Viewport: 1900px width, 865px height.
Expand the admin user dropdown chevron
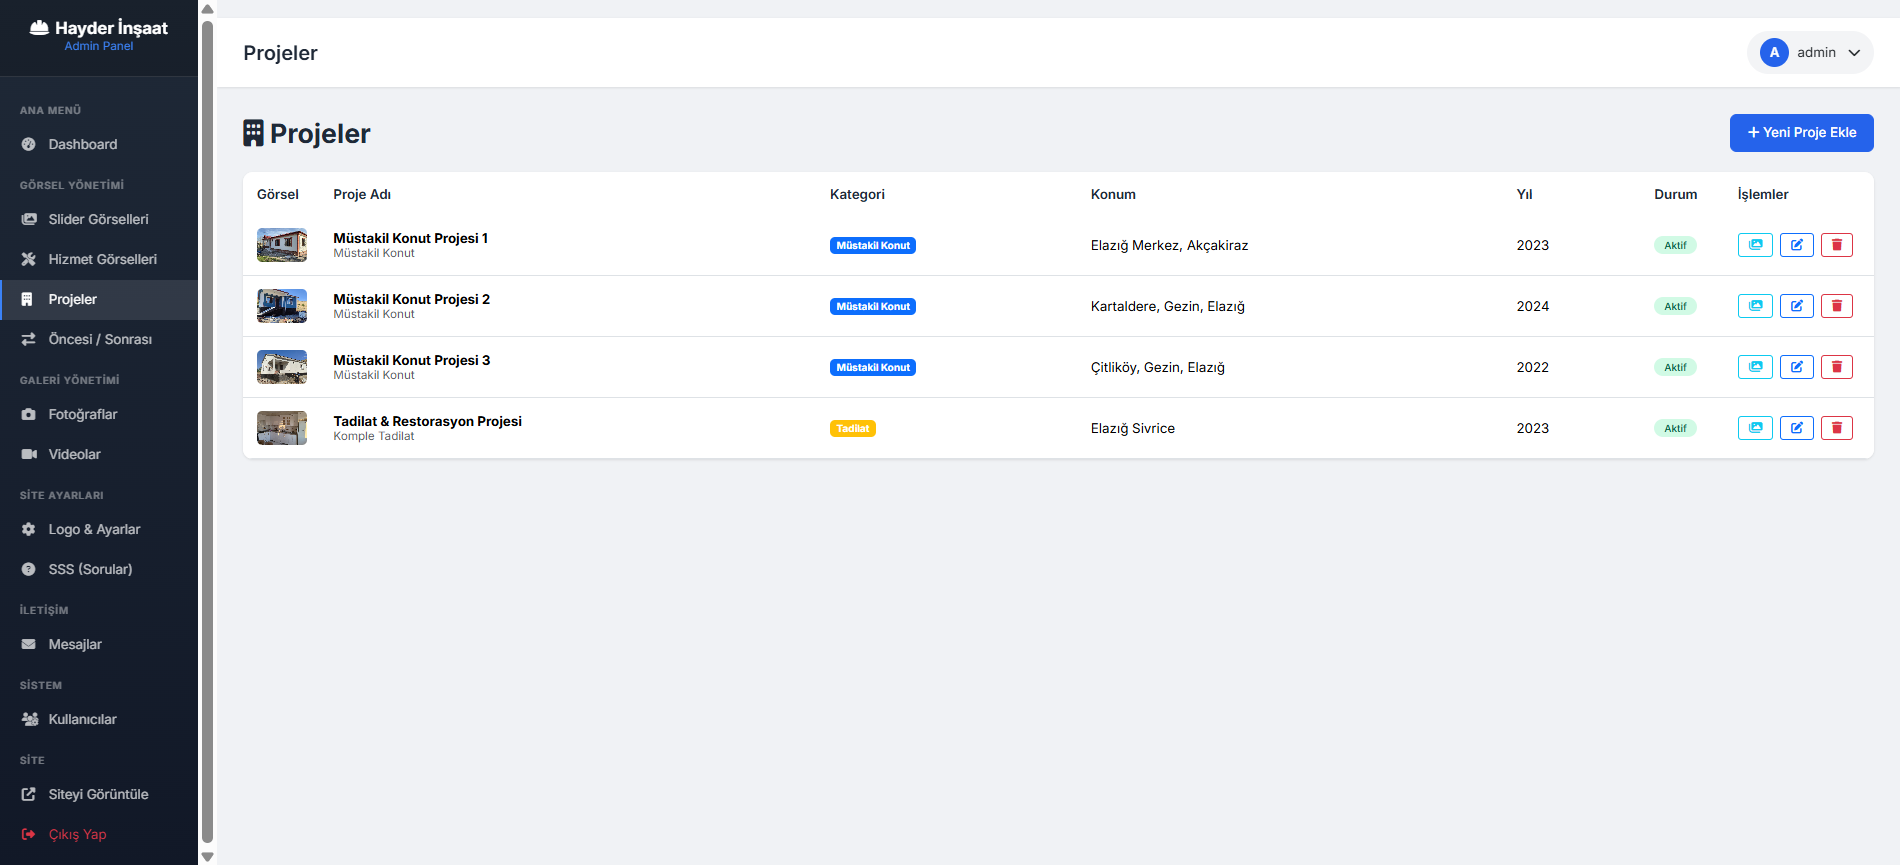pos(1854,53)
